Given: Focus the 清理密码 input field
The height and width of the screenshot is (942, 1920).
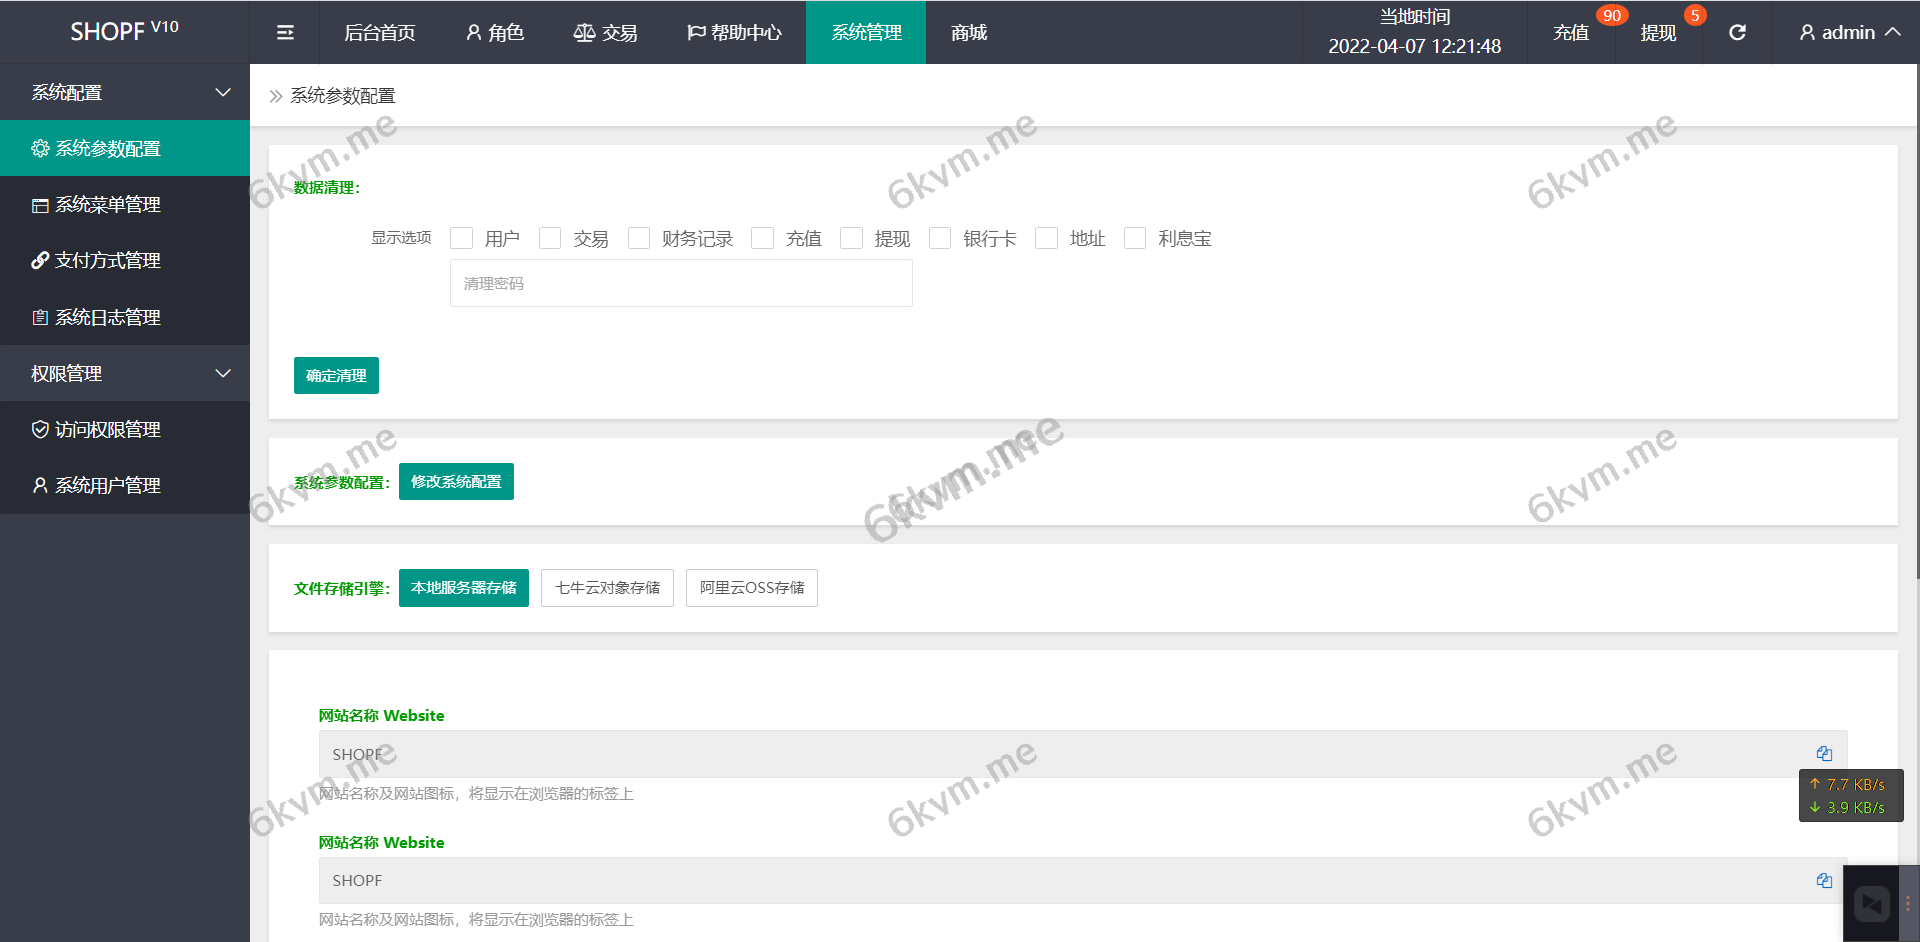Looking at the screenshot, I should click(x=681, y=284).
